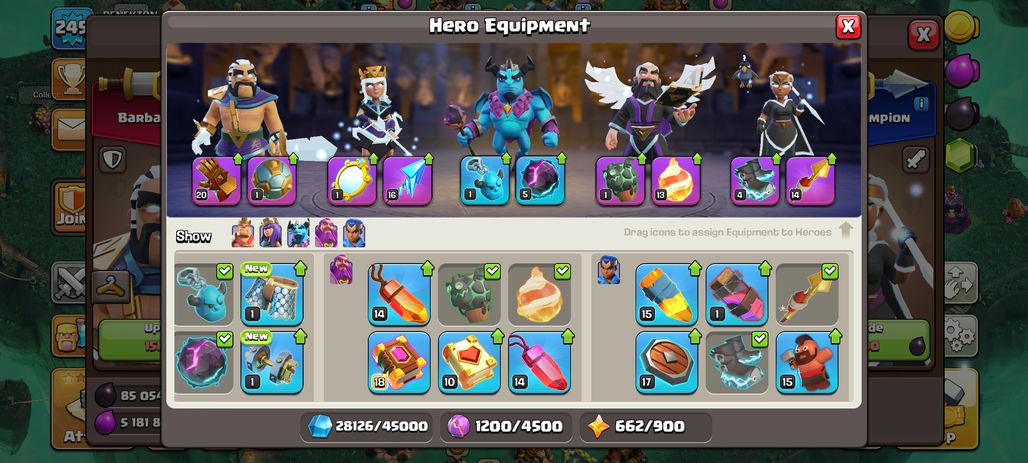This screenshot has height=463, width=1028.
Task: Select the Frozen Arrow equipment level 16
Action: 407,181
